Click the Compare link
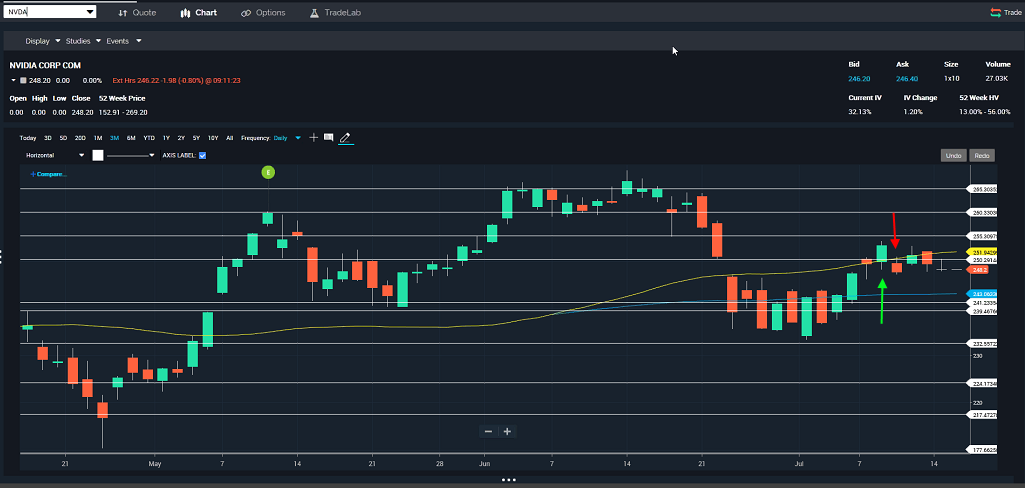Image resolution: width=1025 pixels, height=488 pixels. pyautogui.click(x=48, y=174)
